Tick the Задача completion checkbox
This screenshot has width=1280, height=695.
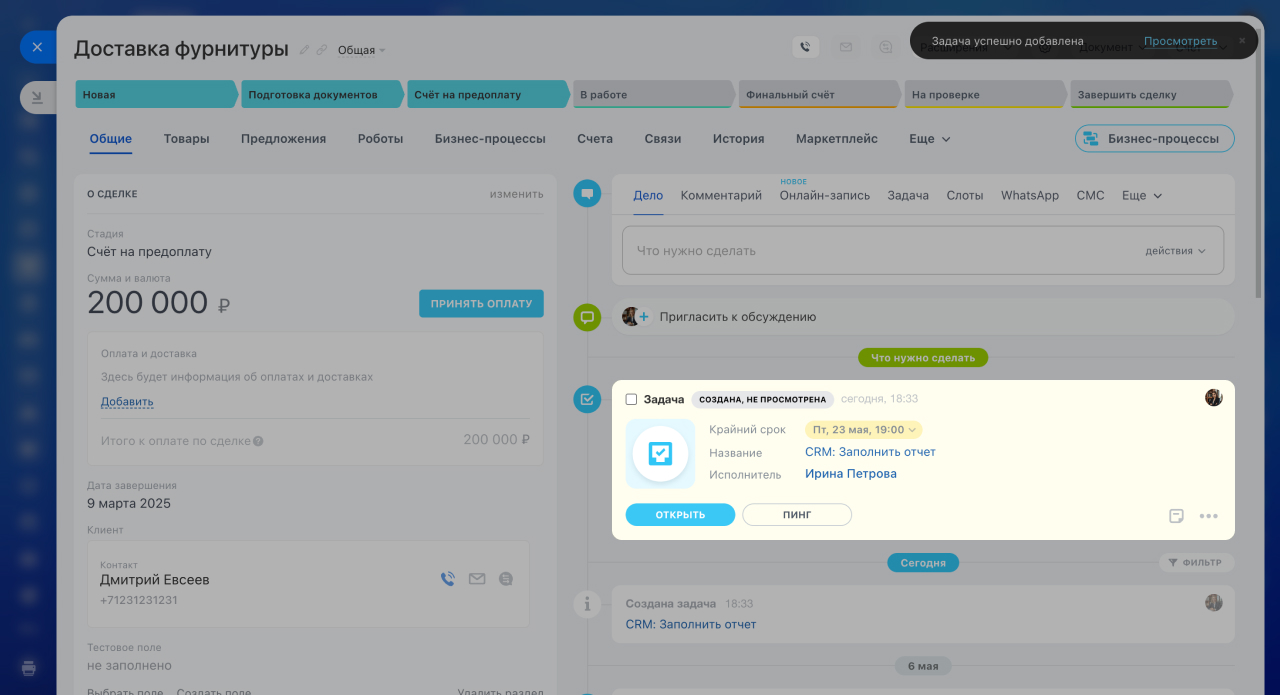[x=631, y=399]
